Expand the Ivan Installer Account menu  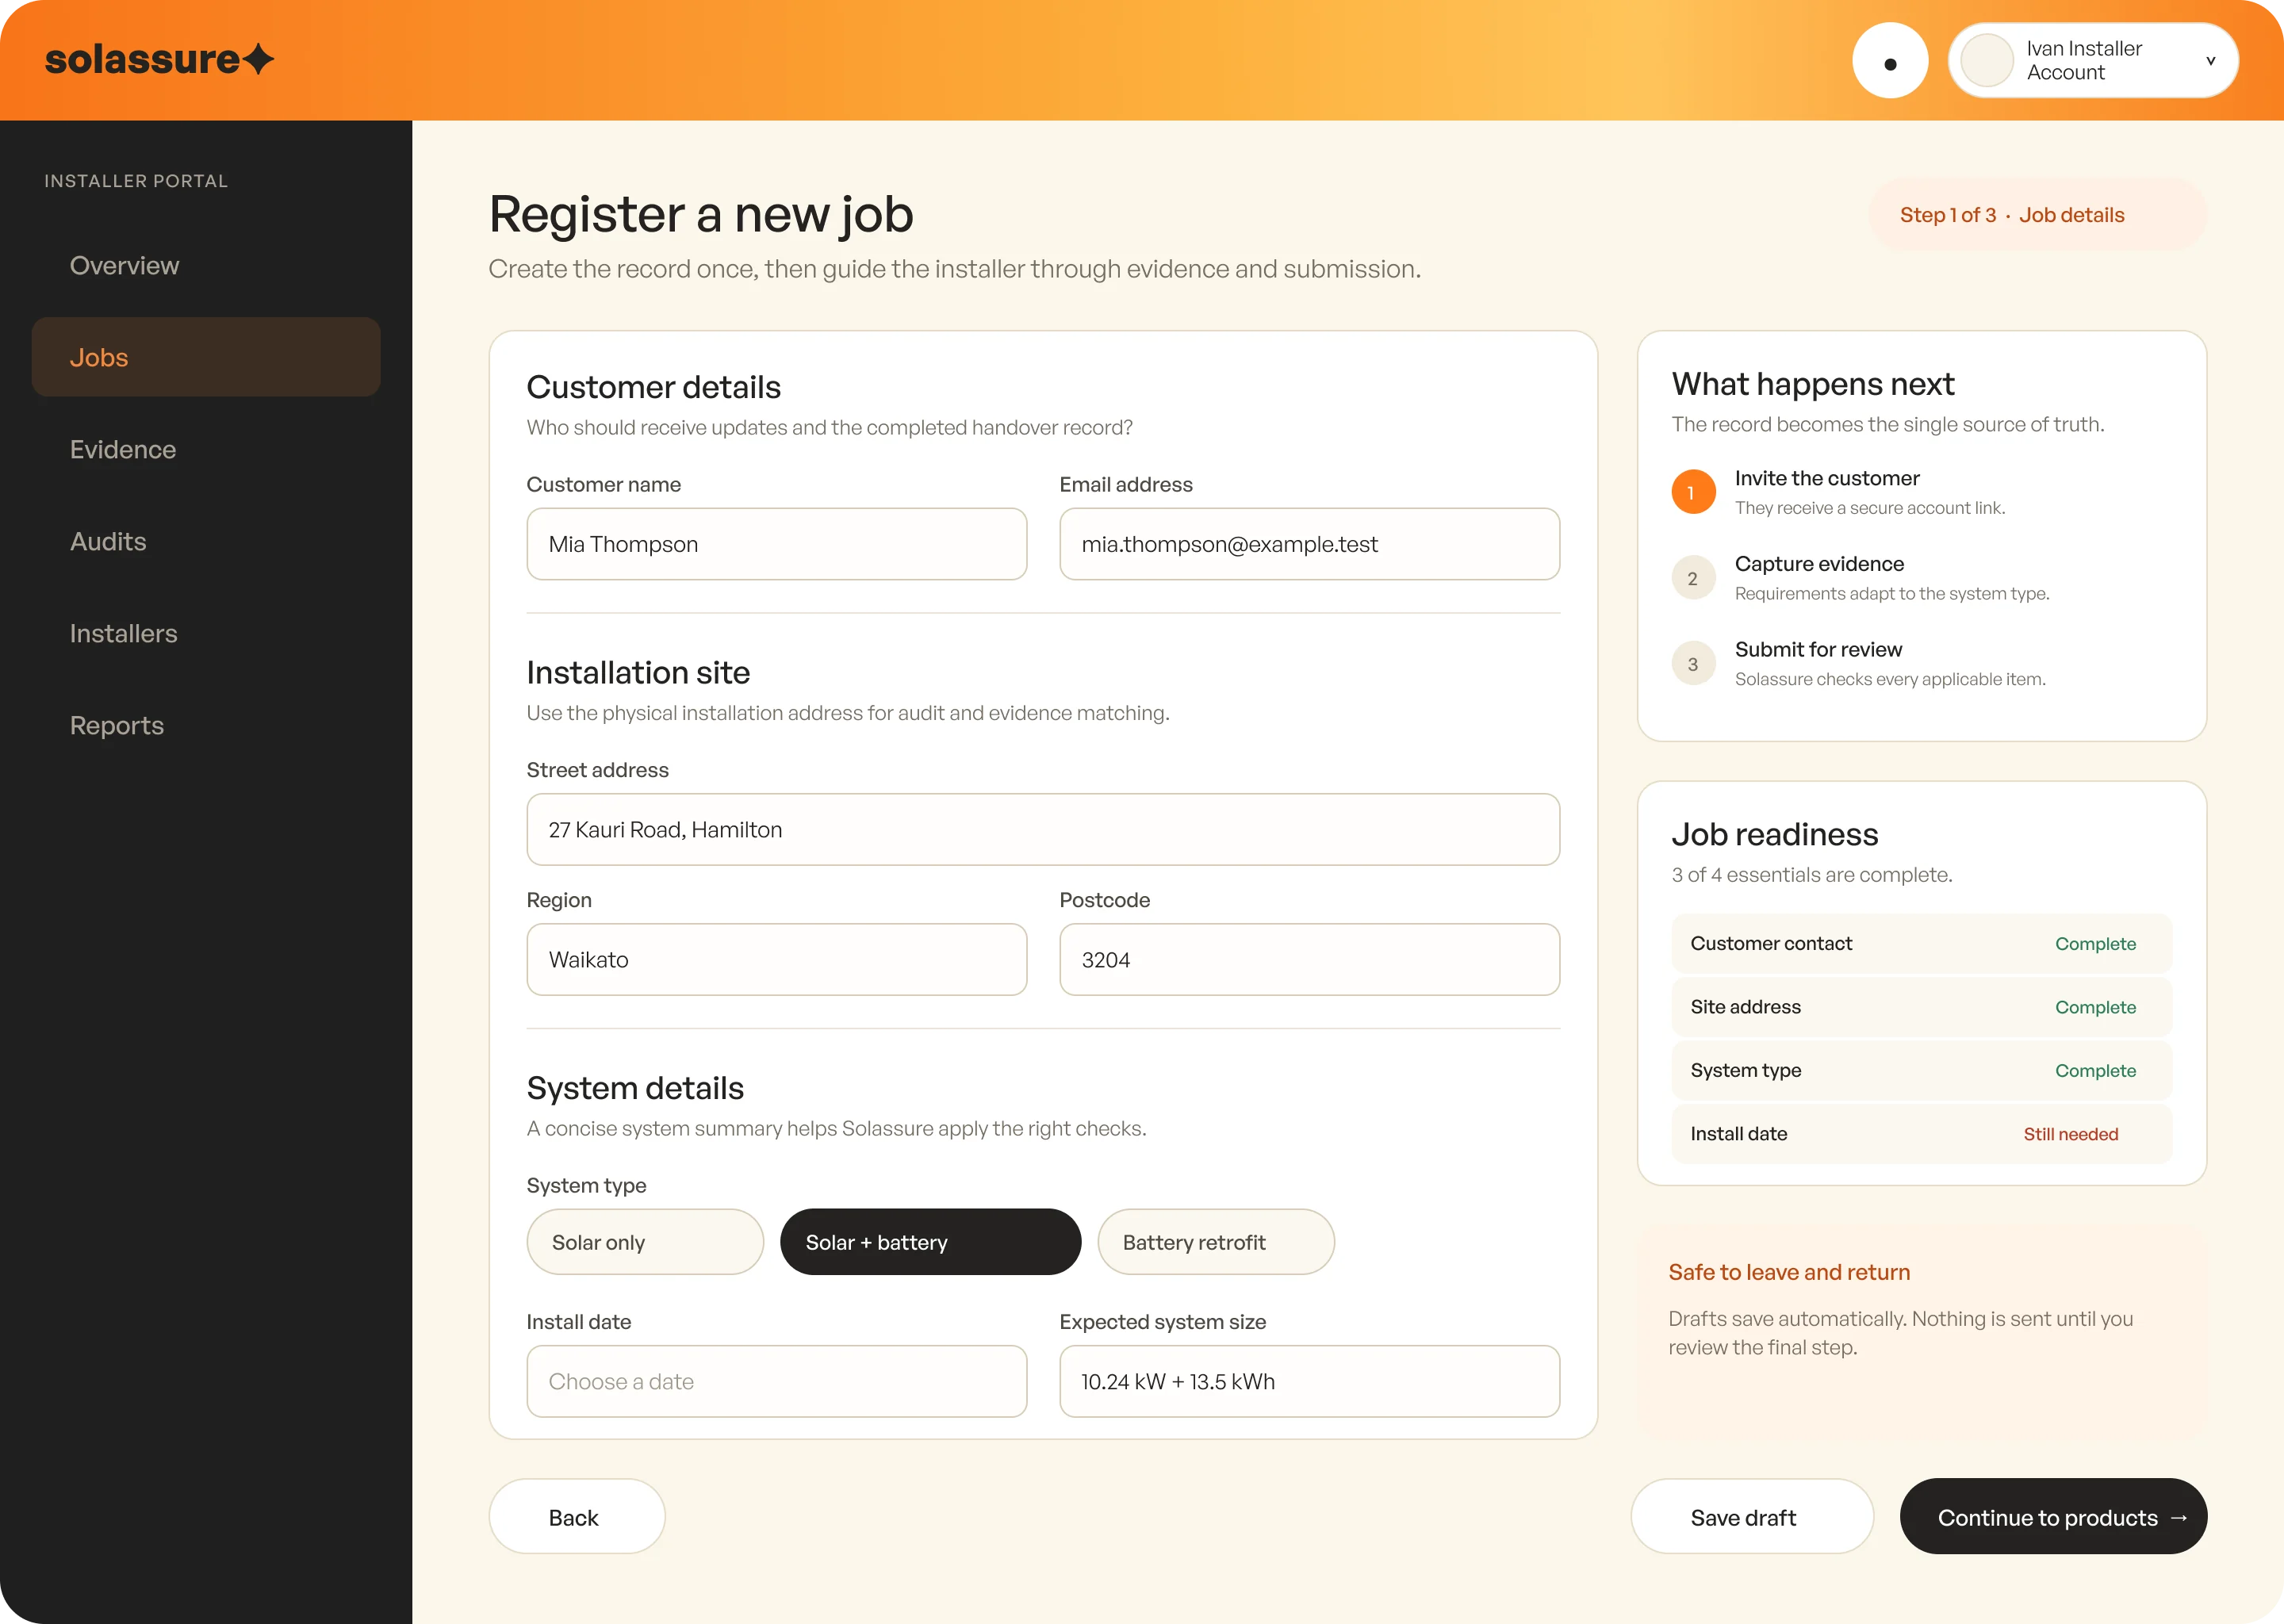point(2092,61)
